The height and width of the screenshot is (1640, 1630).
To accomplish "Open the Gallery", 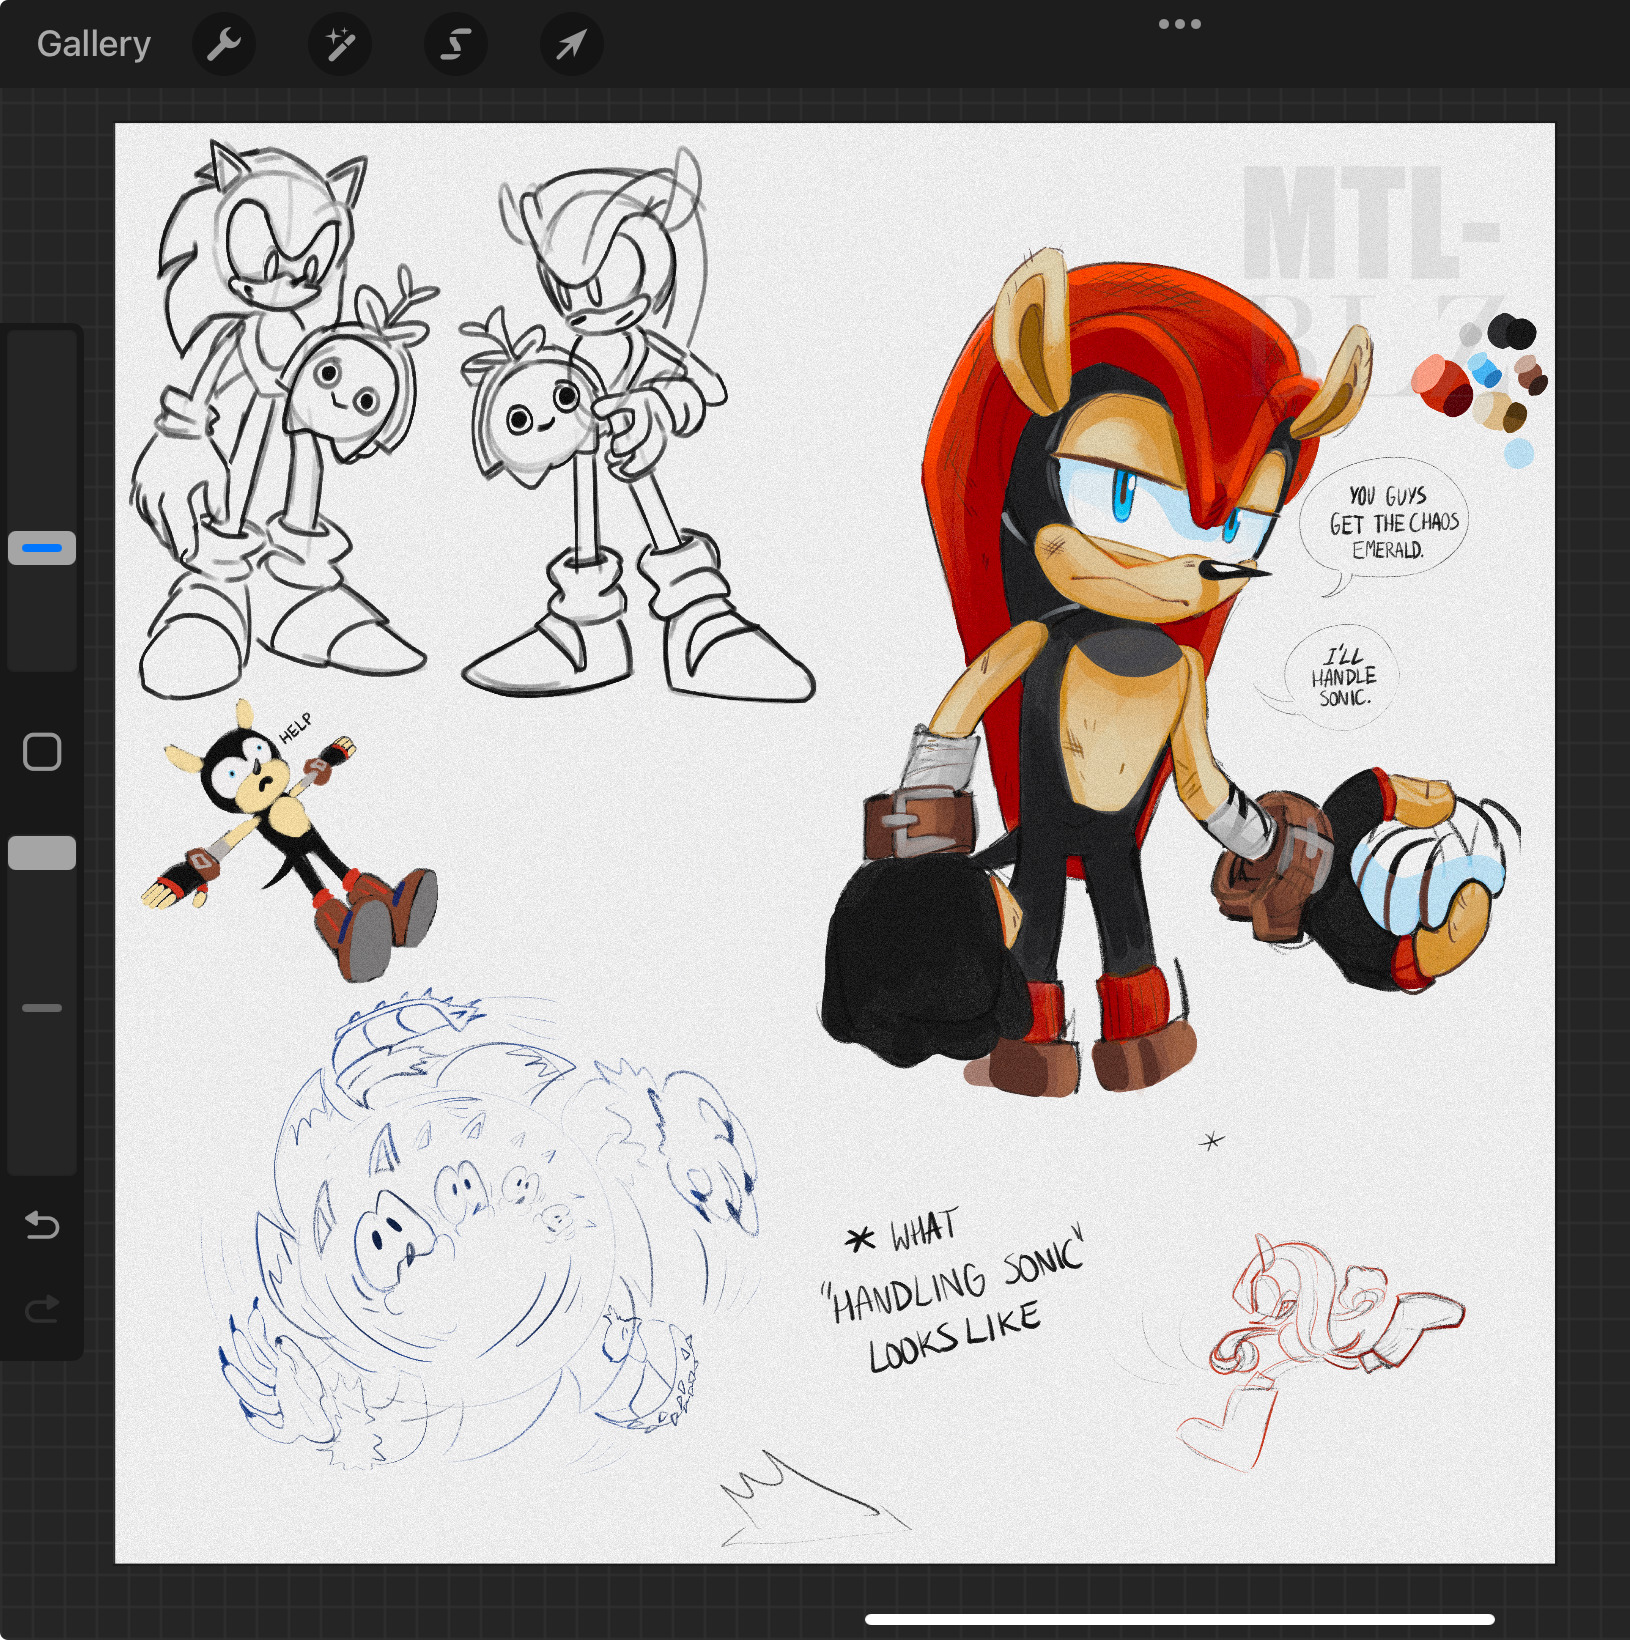I will pos(94,44).
